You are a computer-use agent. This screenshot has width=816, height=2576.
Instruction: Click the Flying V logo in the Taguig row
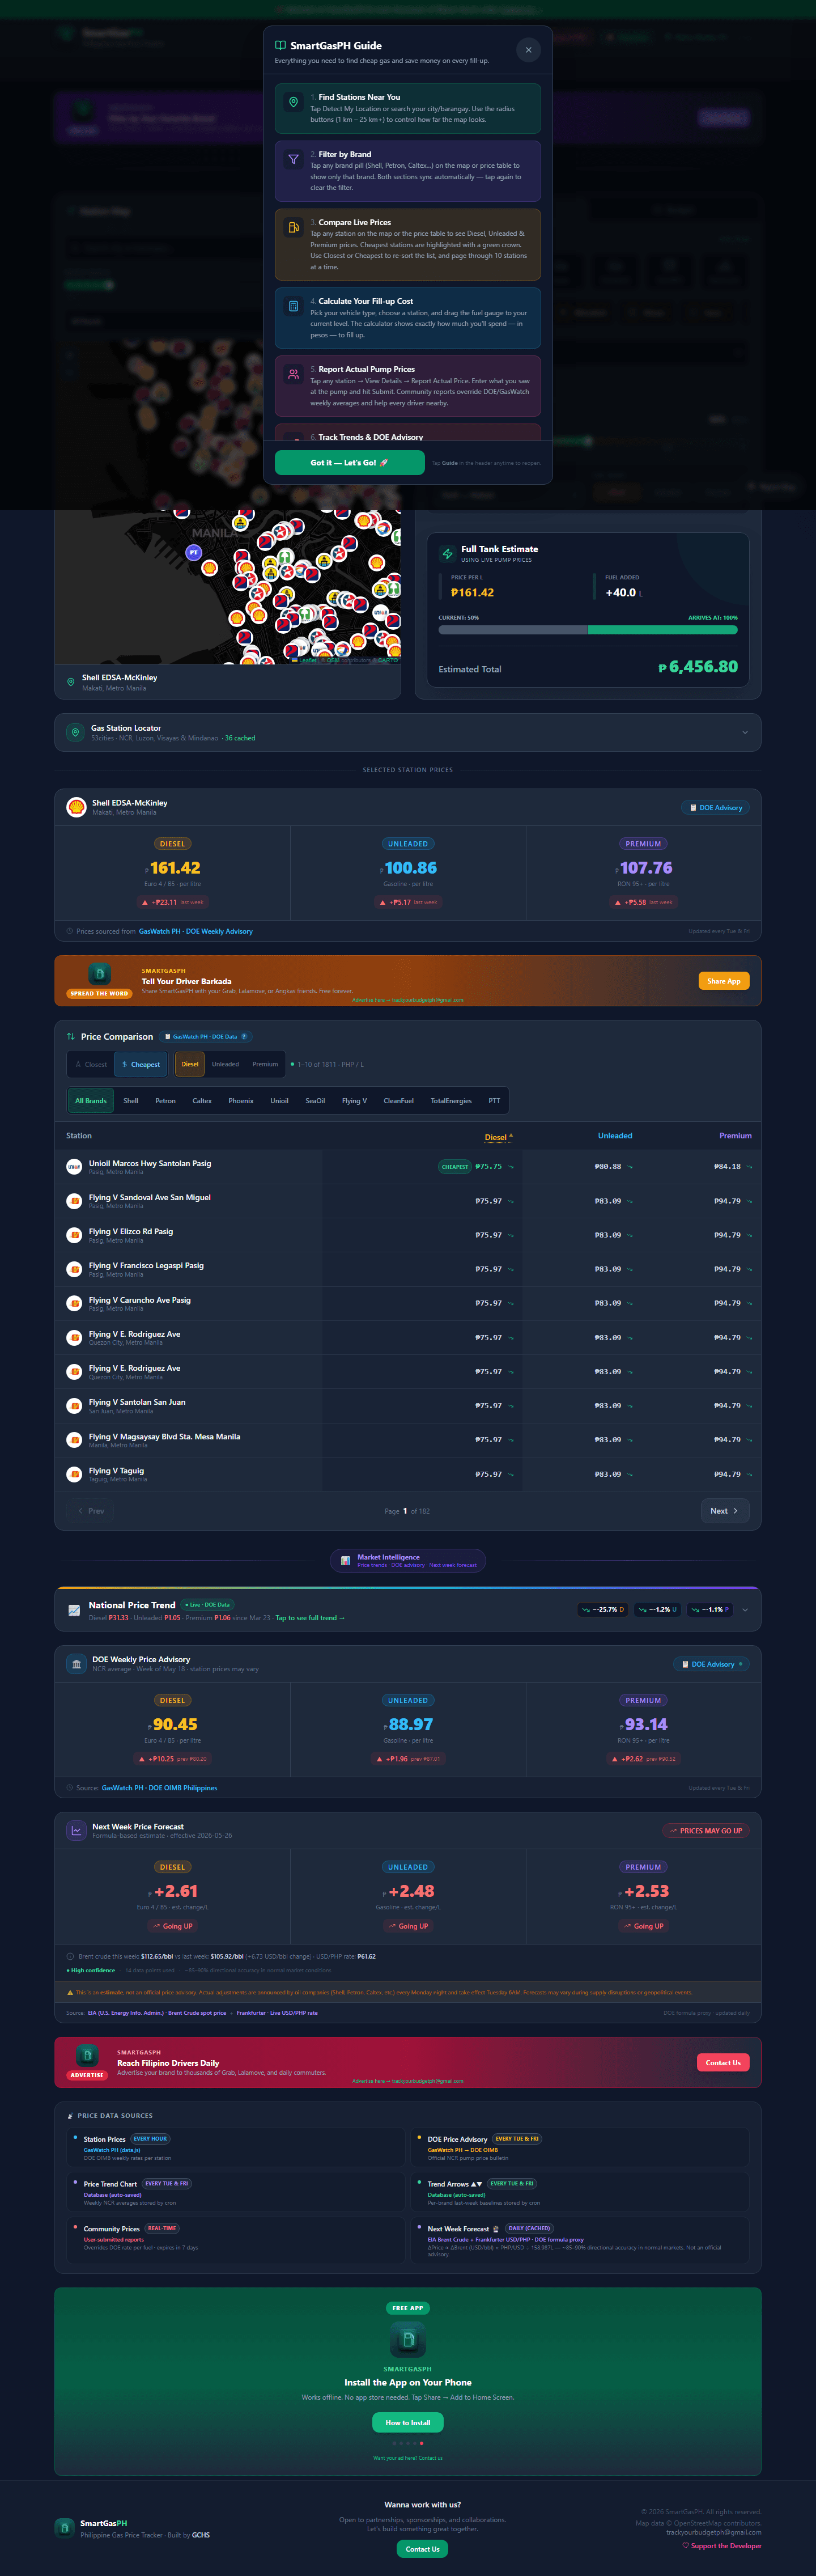(x=74, y=1474)
